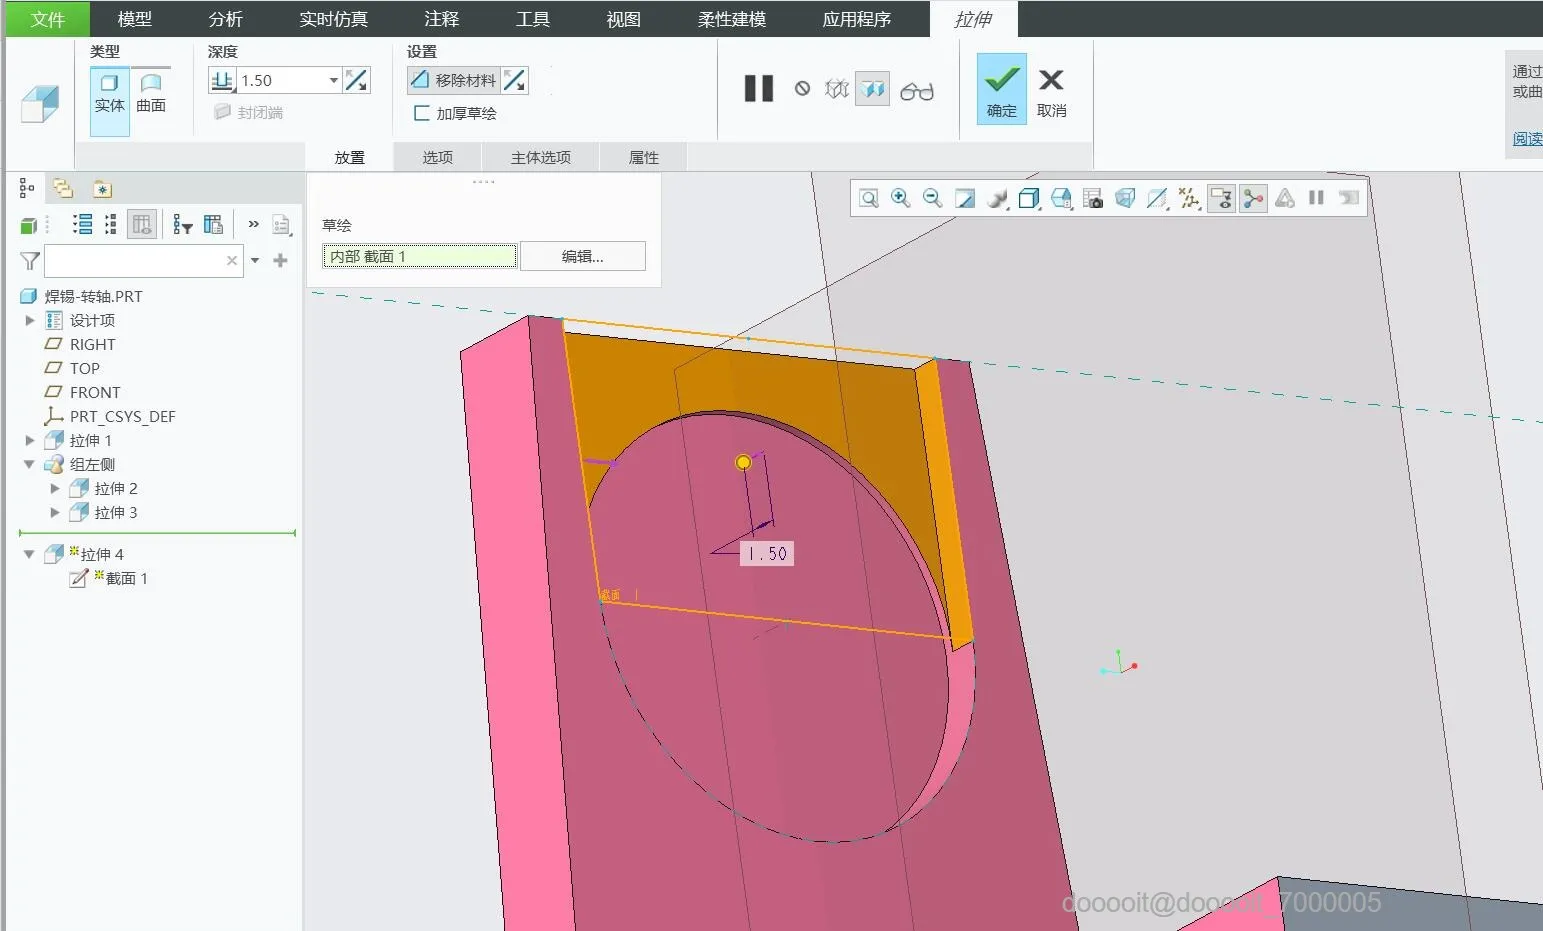Flip the material removal side icon
This screenshot has width=1543, height=931.
(x=514, y=81)
